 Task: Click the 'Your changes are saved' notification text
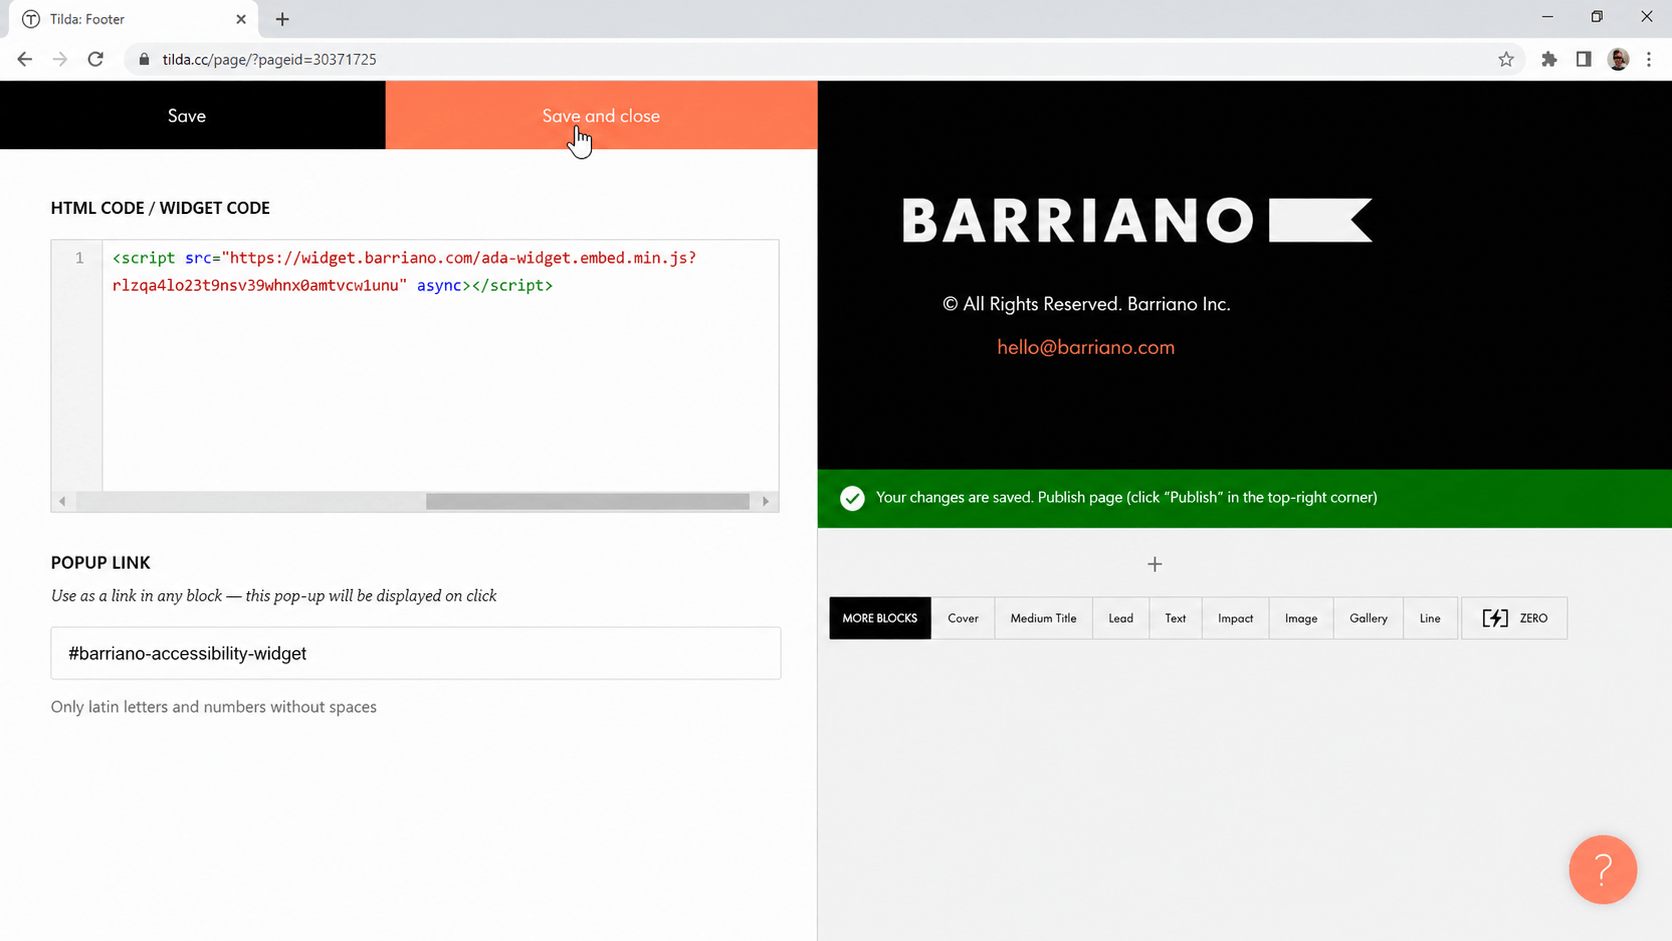click(x=1126, y=497)
